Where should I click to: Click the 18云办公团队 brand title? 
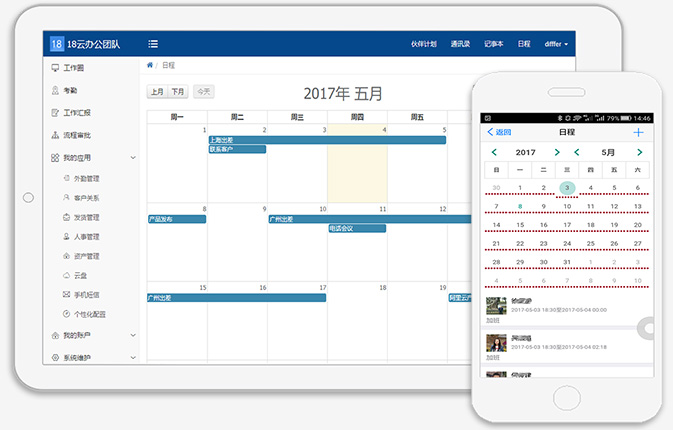[94, 44]
